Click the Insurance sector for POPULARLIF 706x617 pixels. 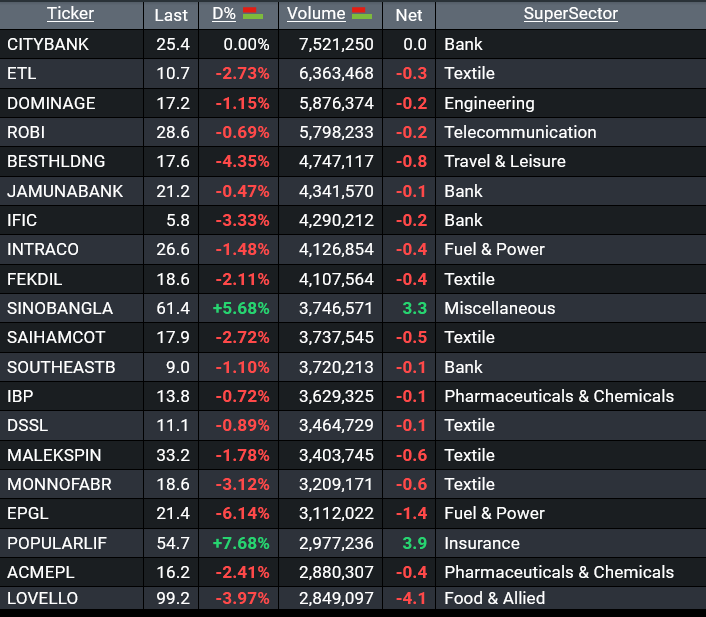coord(481,543)
